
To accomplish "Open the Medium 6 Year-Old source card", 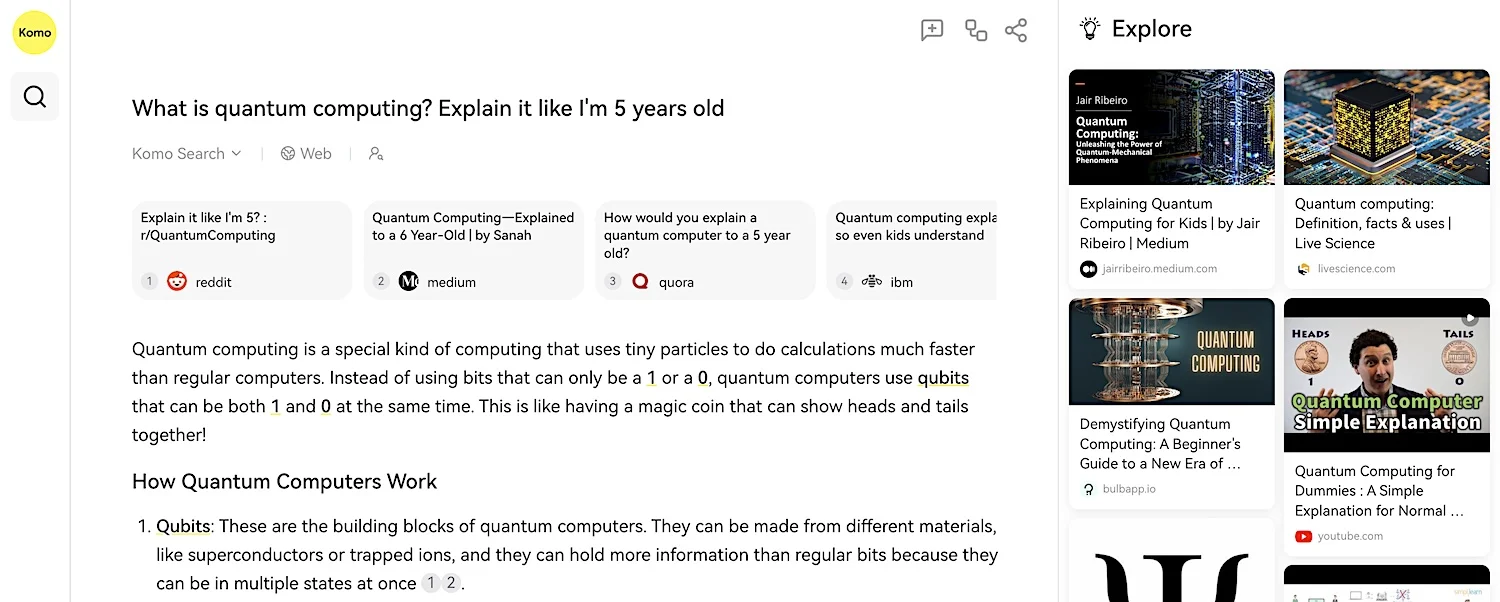I will pos(474,250).
